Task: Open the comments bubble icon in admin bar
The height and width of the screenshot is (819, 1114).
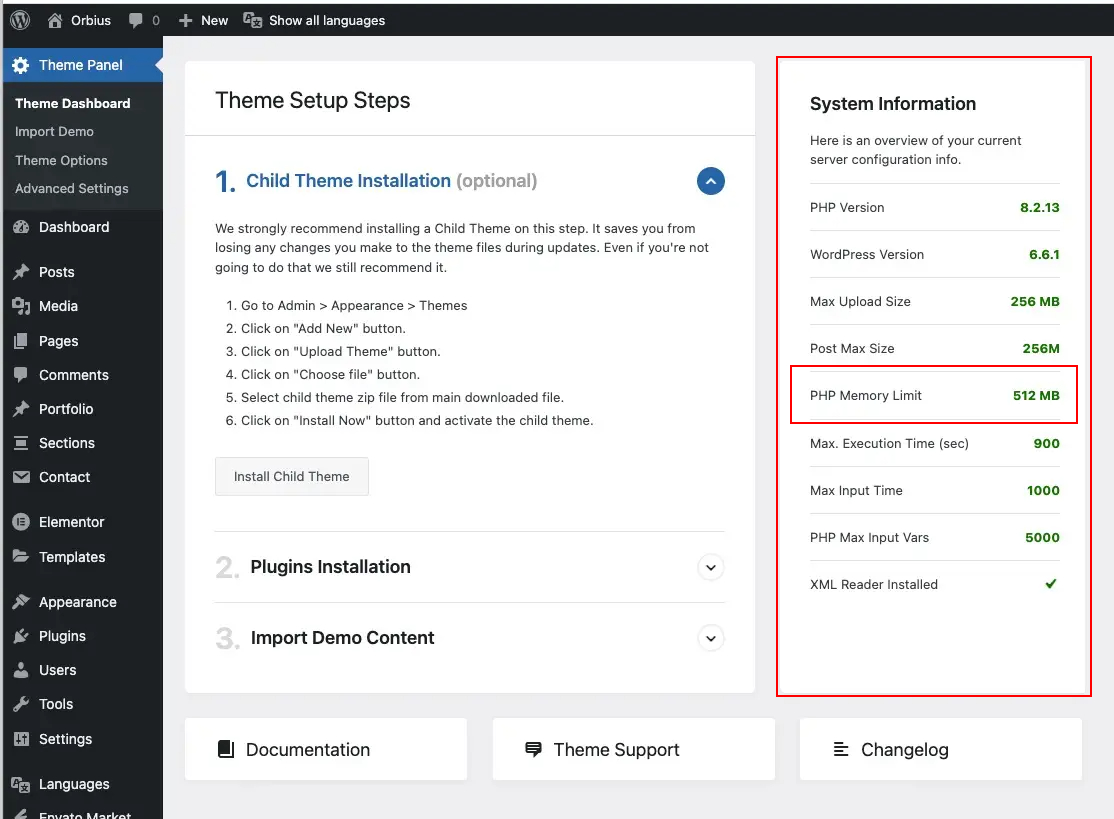Action: point(135,21)
